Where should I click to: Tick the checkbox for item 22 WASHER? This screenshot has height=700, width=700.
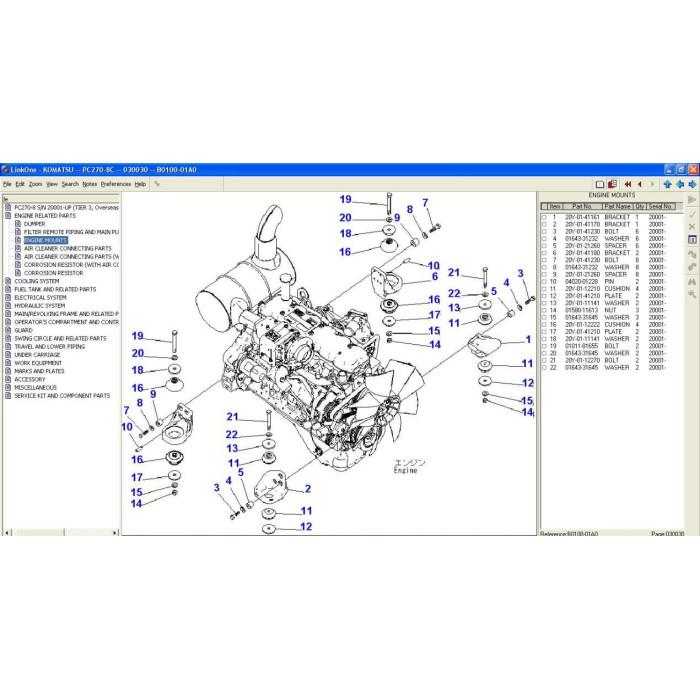pos(544,367)
